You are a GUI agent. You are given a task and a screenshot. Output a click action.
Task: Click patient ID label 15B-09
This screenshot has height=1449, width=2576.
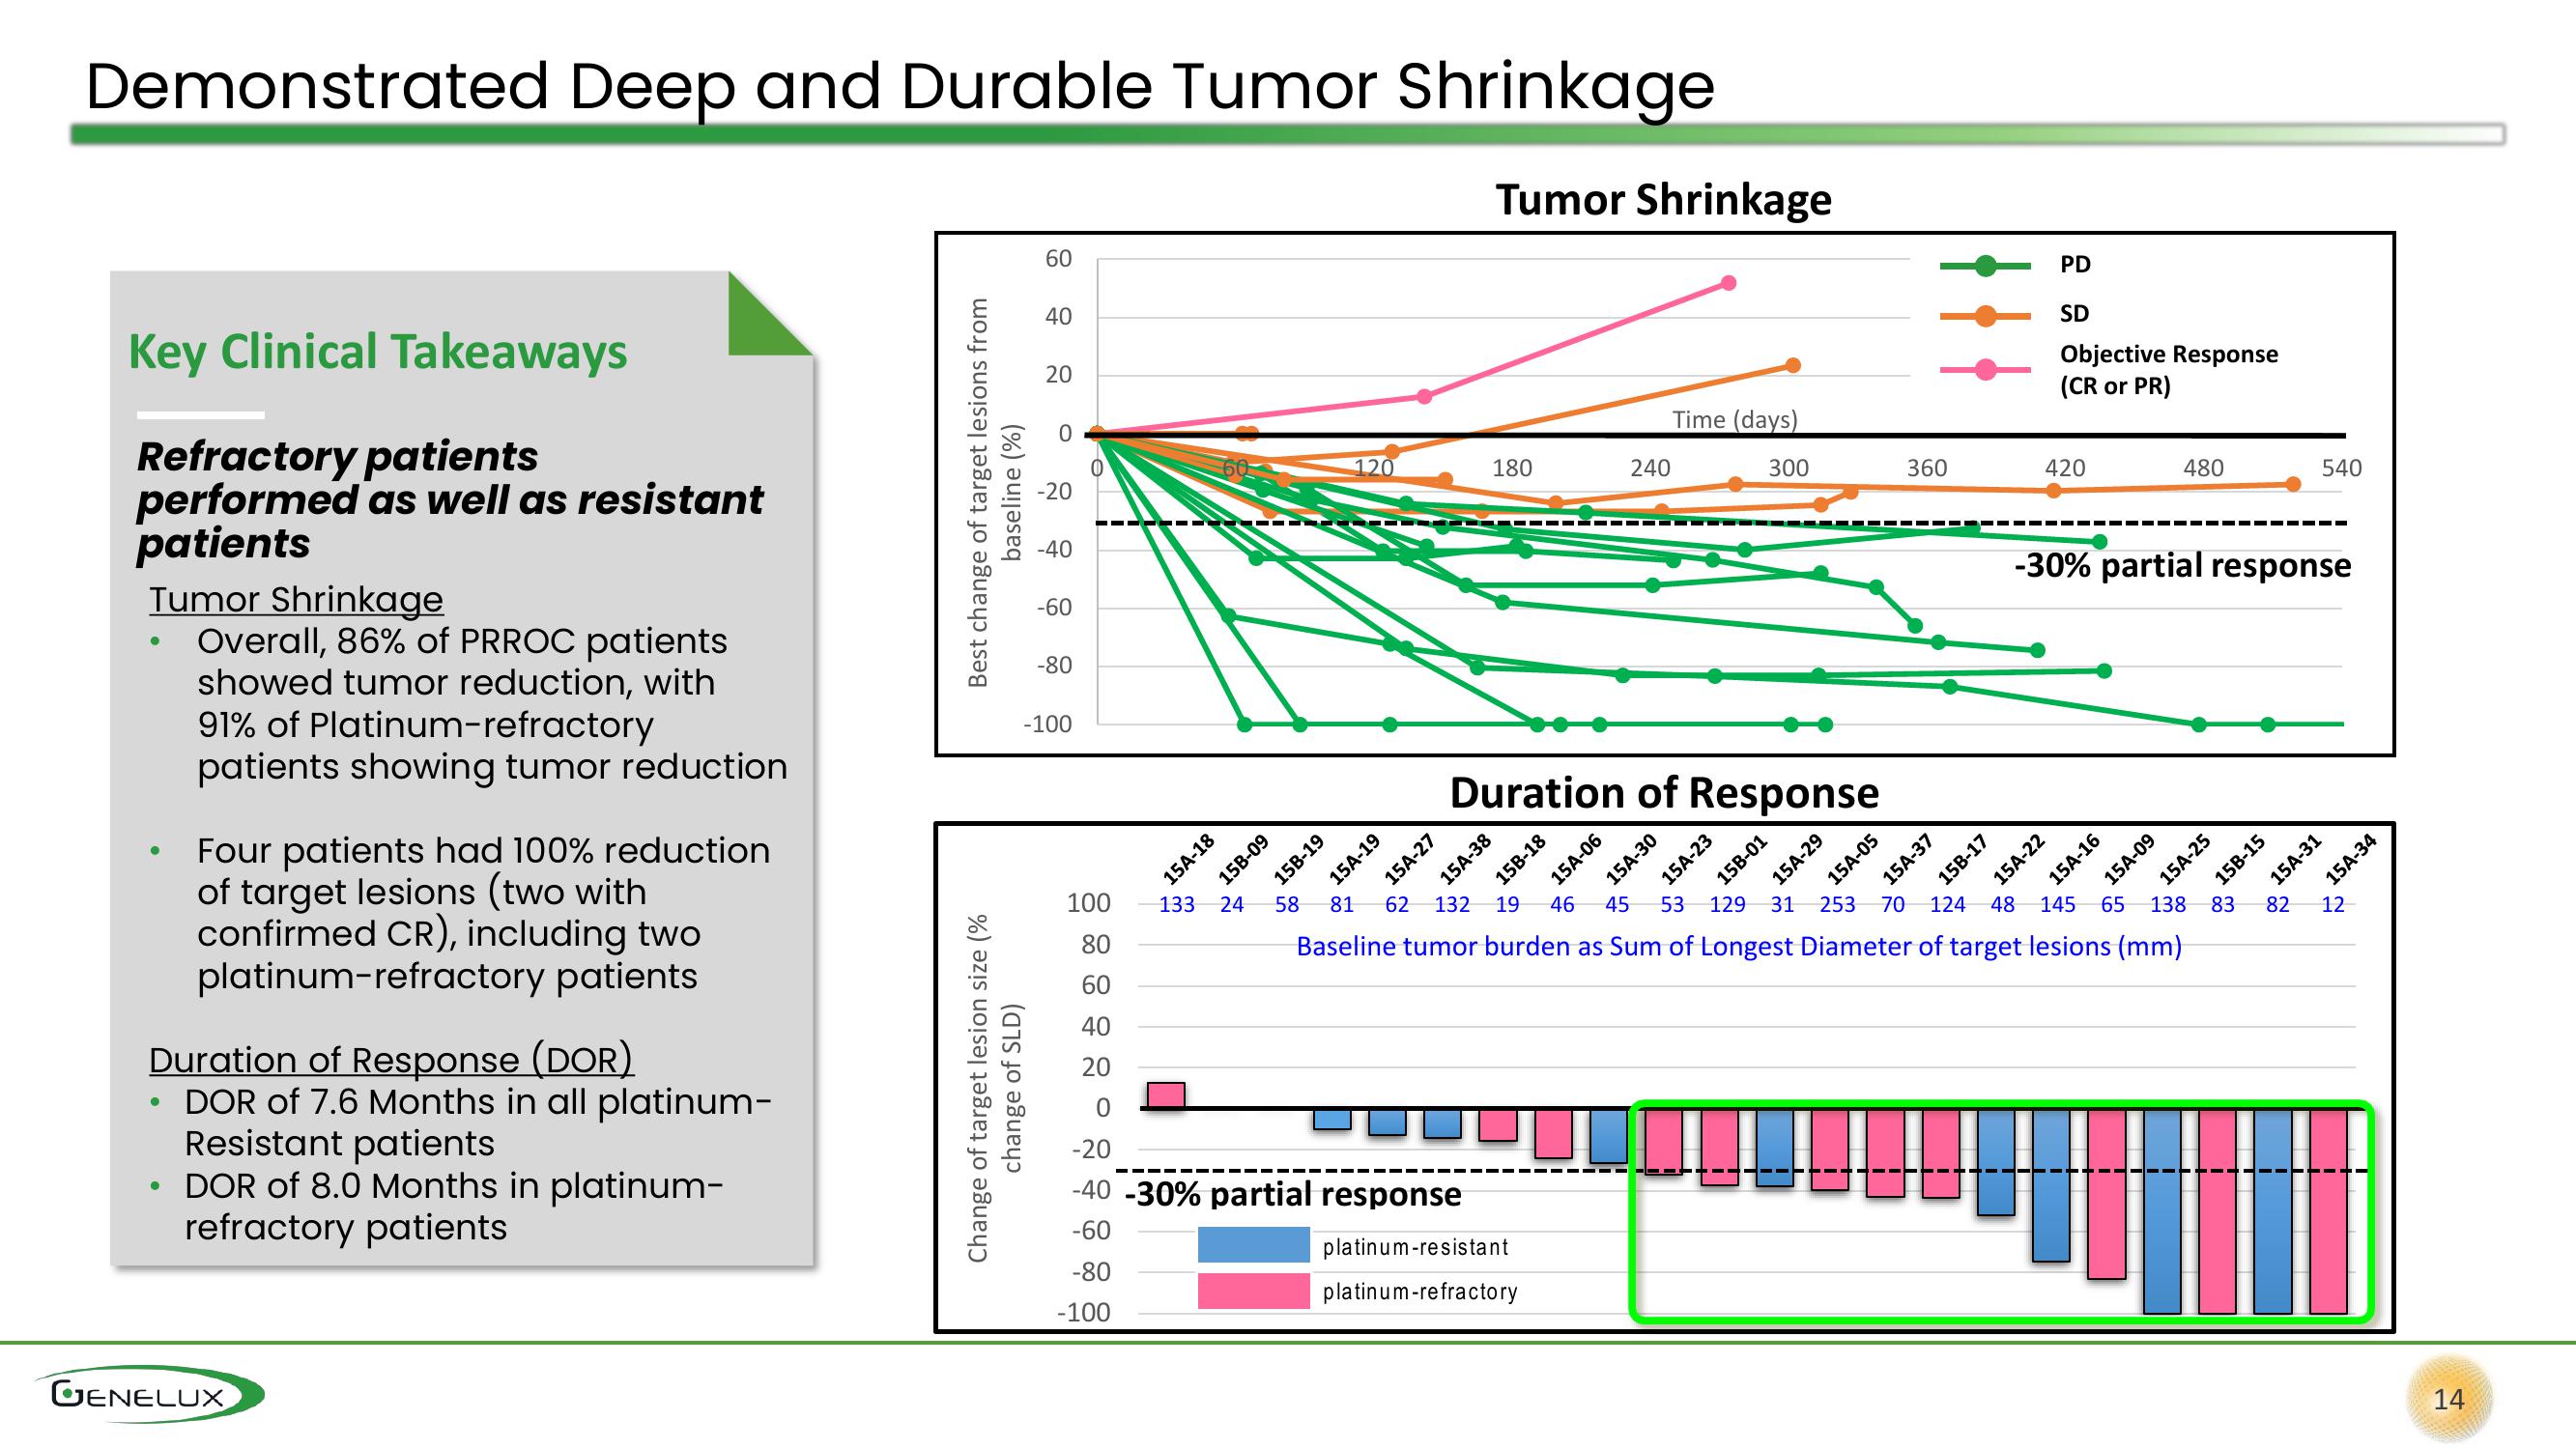pos(1243,859)
